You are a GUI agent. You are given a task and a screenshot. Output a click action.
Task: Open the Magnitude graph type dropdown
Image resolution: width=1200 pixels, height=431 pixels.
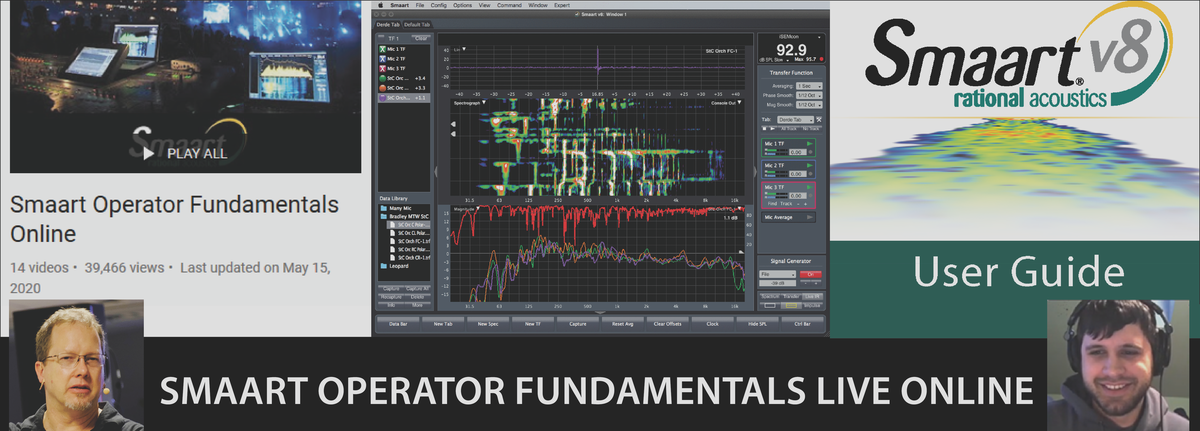click(467, 209)
